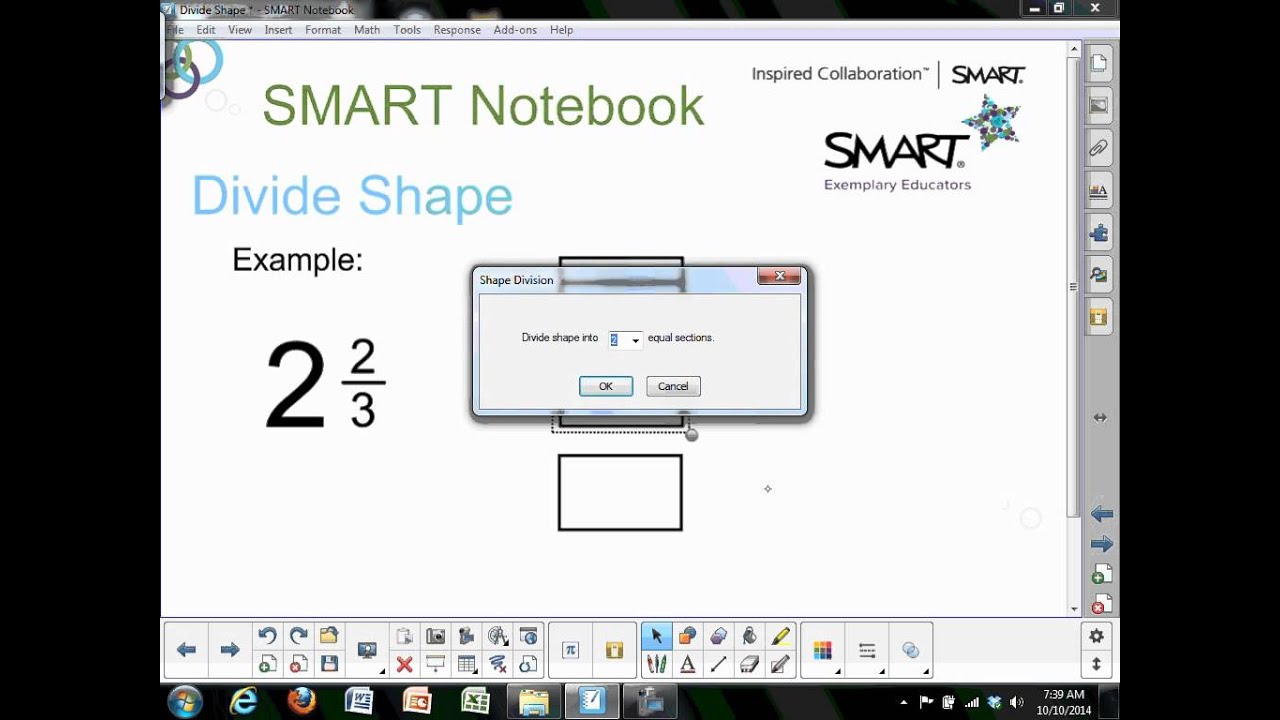Image resolution: width=1280 pixels, height=720 pixels.
Task: Click Cancel in Shape Division dialog
Action: click(673, 386)
